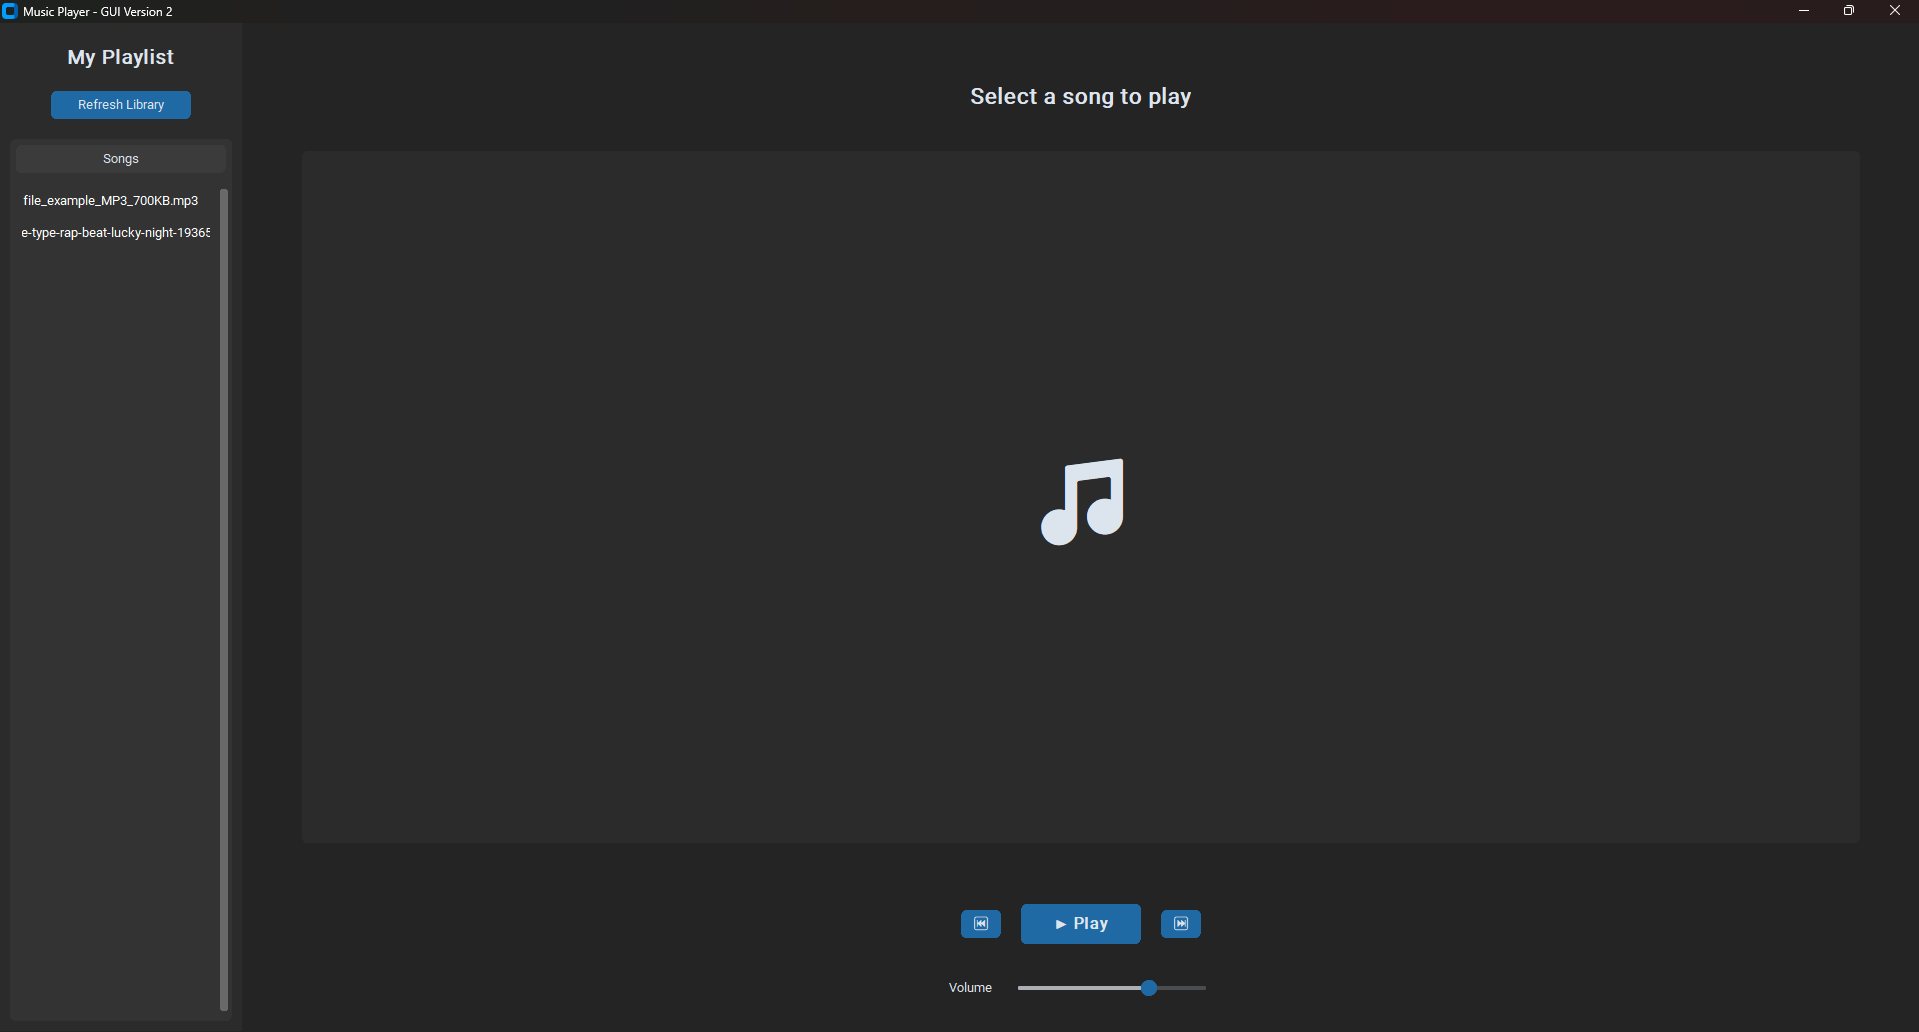Screen dimensions: 1919x1032
Task: Click the Music Player app icon in title bar
Action: coord(10,11)
